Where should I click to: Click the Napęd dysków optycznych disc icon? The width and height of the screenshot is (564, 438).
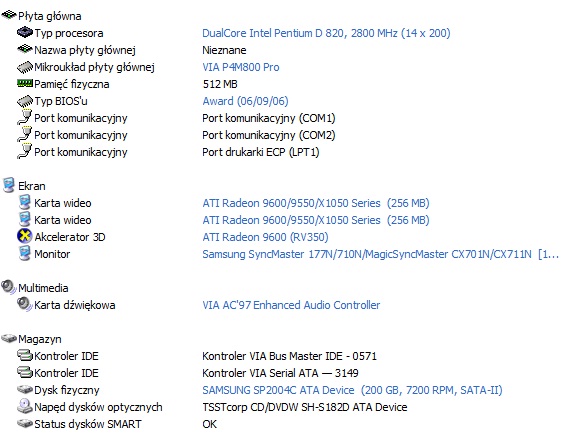[25, 406]
